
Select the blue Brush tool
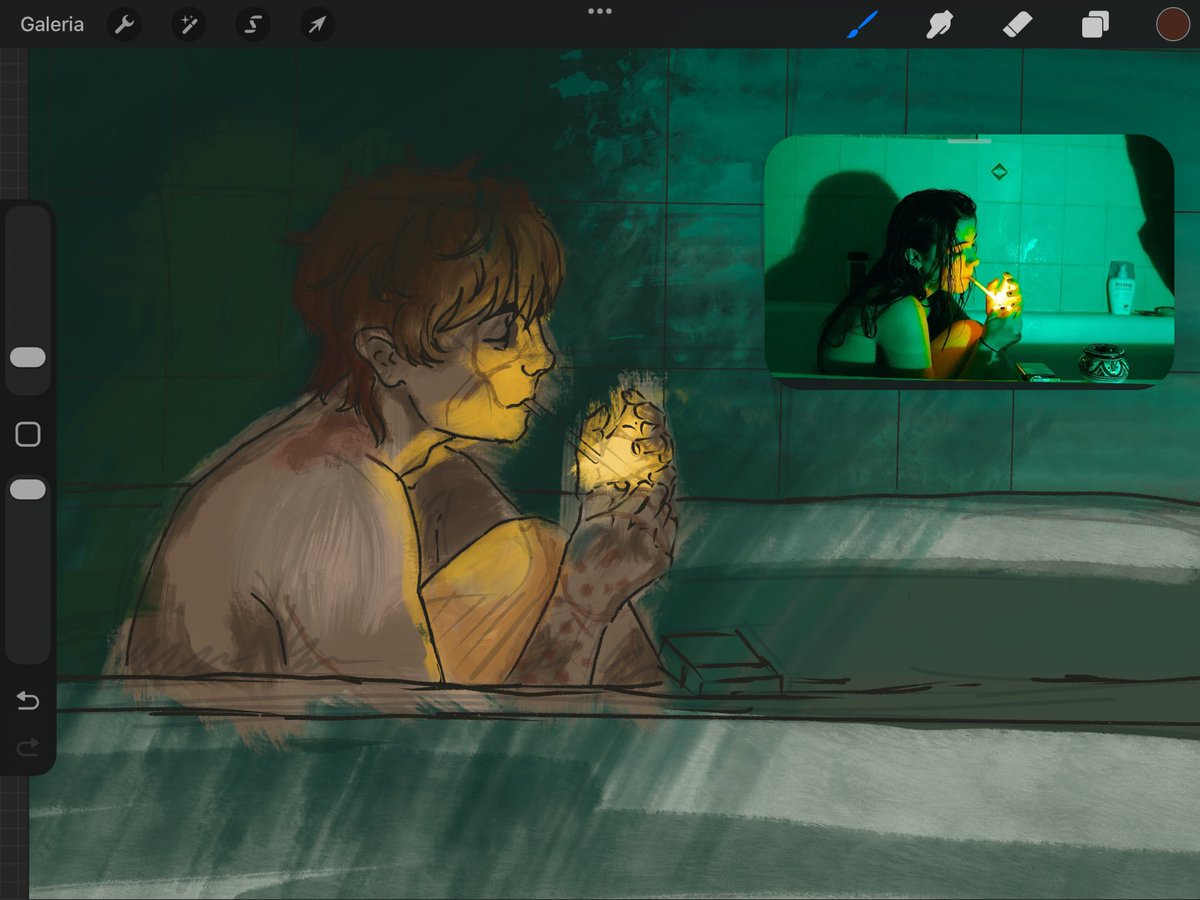[x=861, y=24]
